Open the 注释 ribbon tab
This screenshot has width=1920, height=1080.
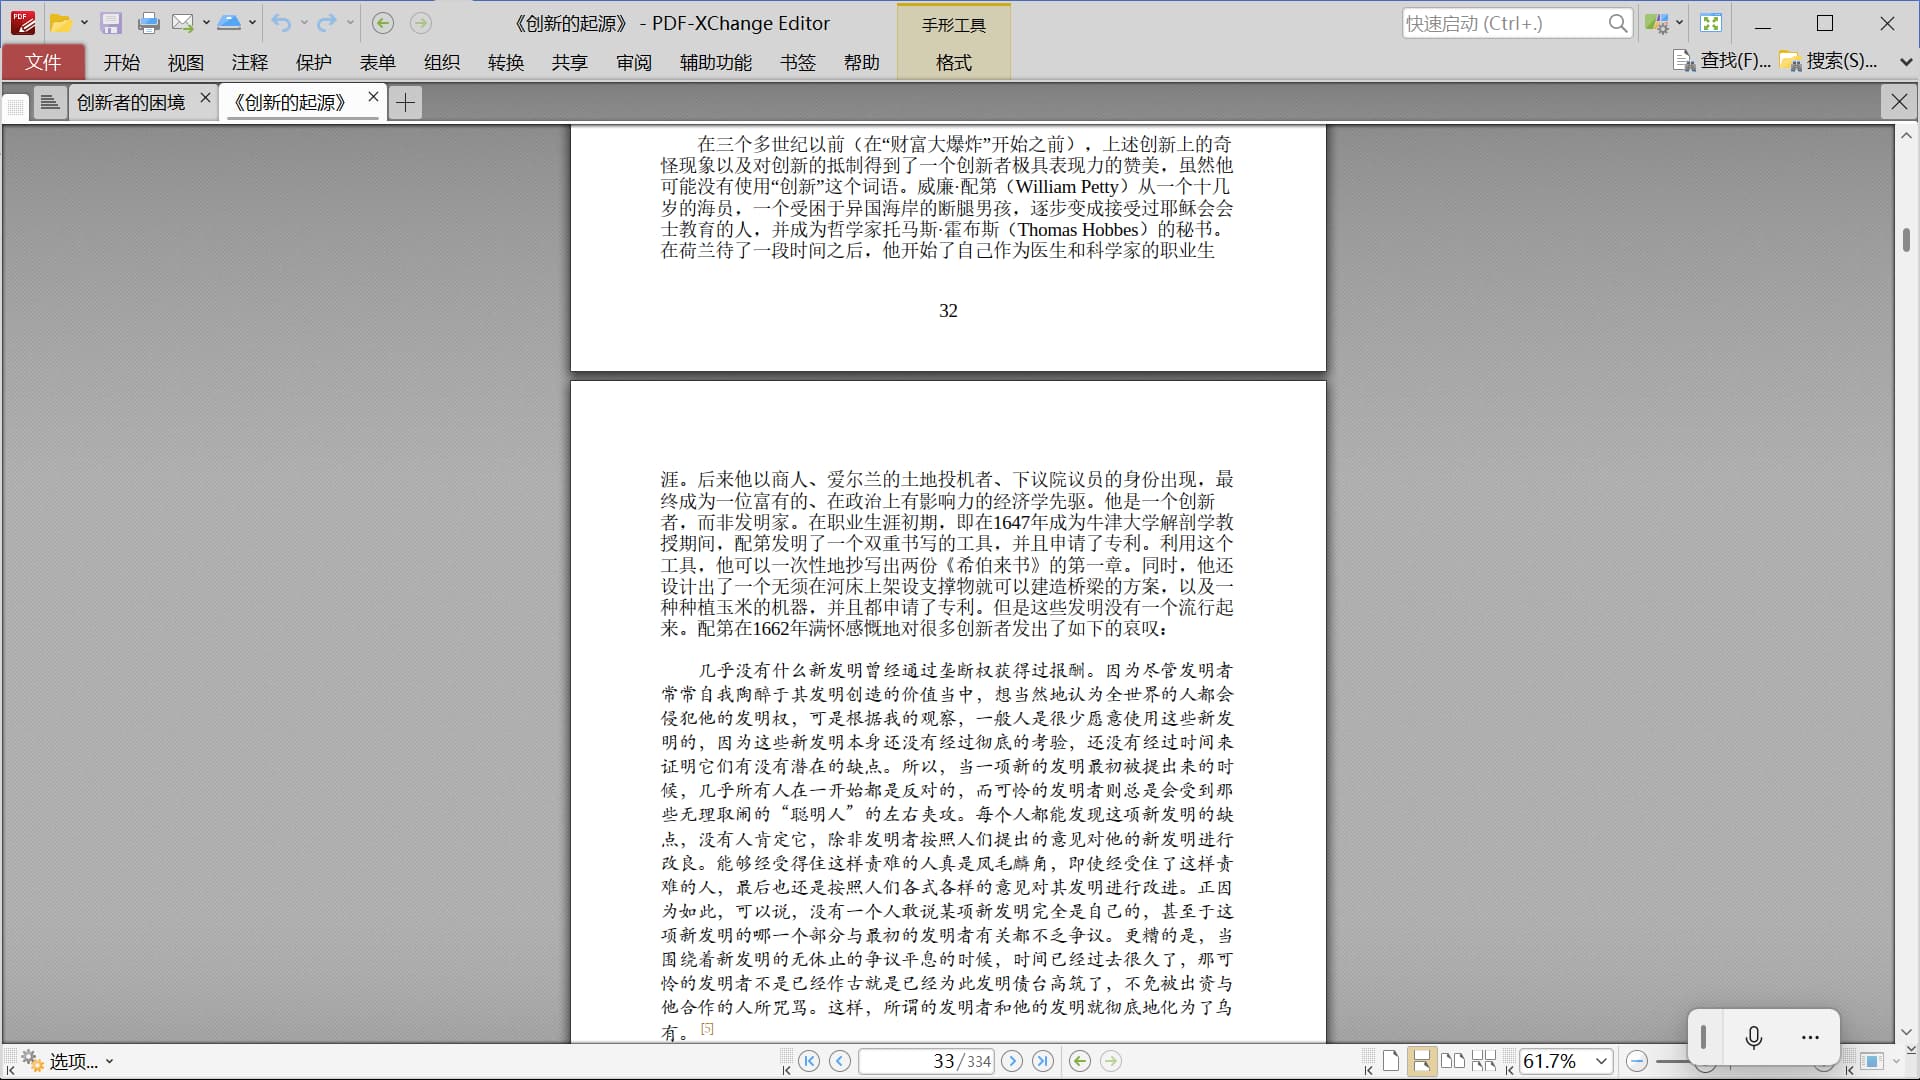(x=249, y=62)
